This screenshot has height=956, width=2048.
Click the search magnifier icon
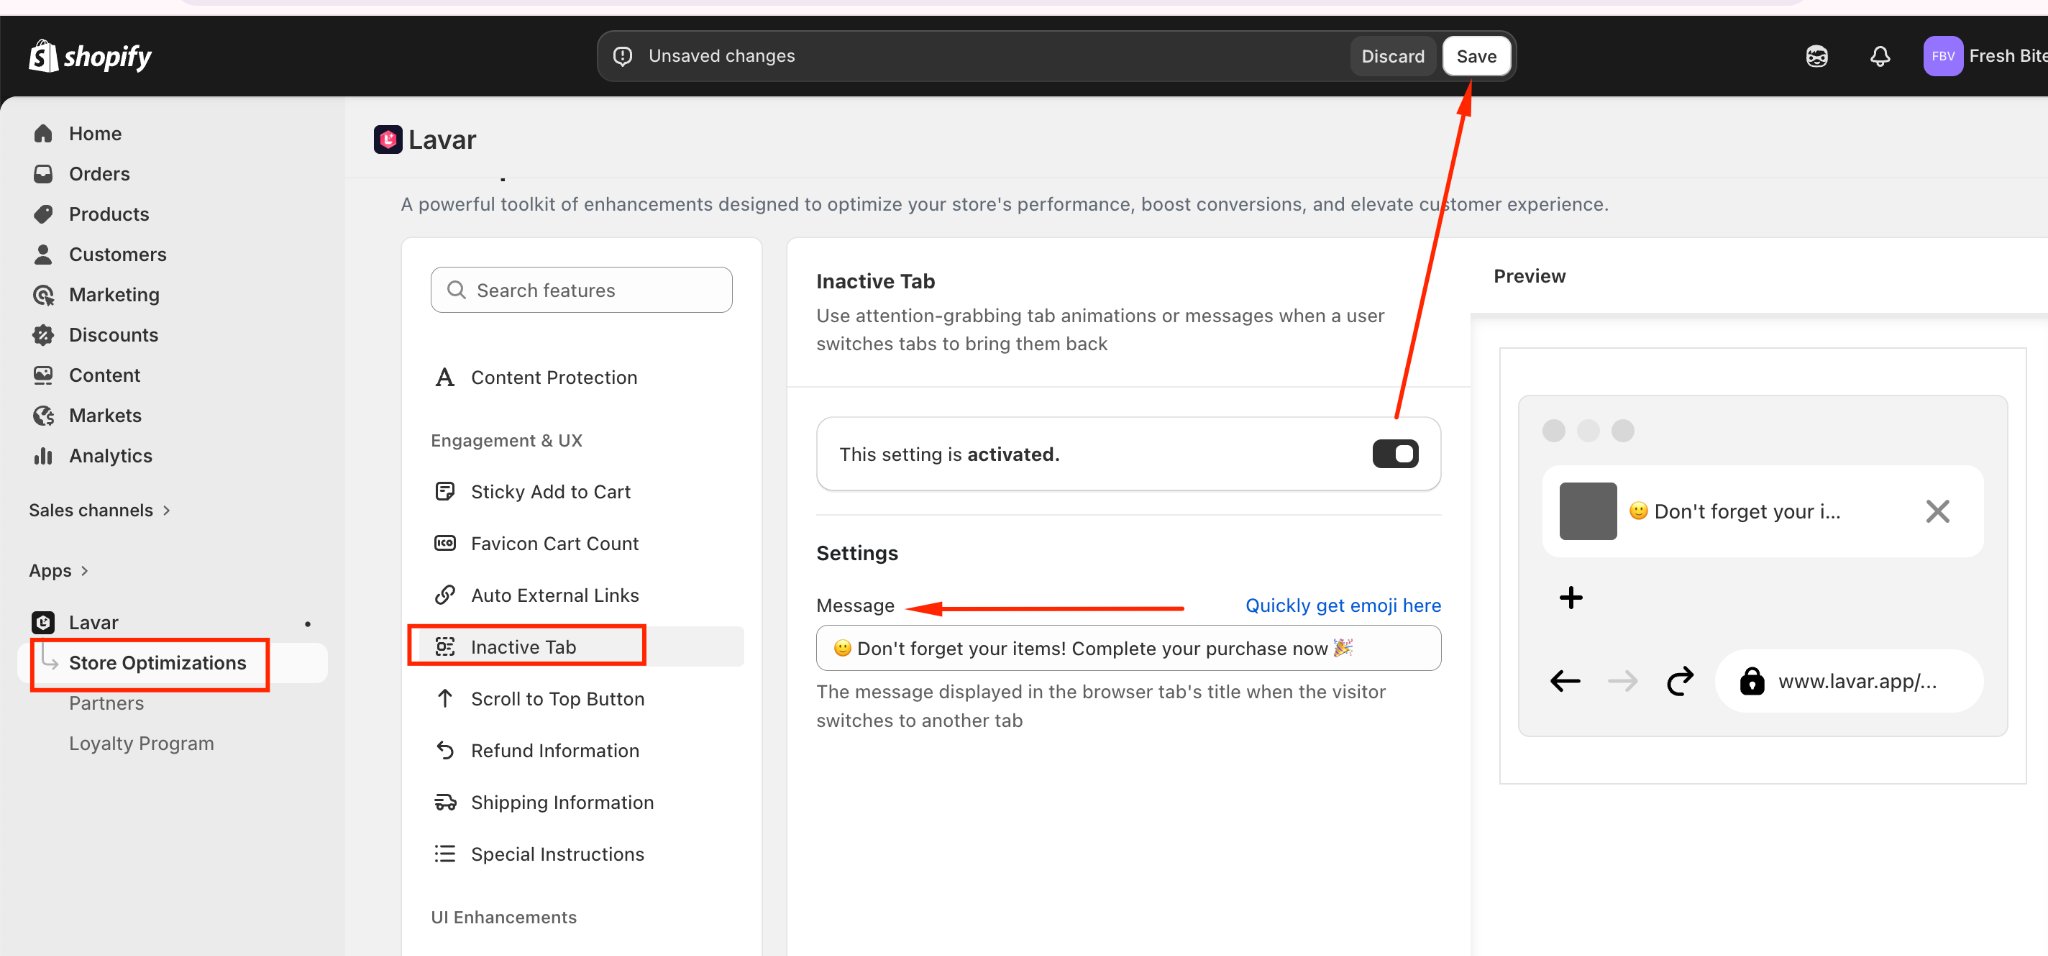(x=456, y=290)
